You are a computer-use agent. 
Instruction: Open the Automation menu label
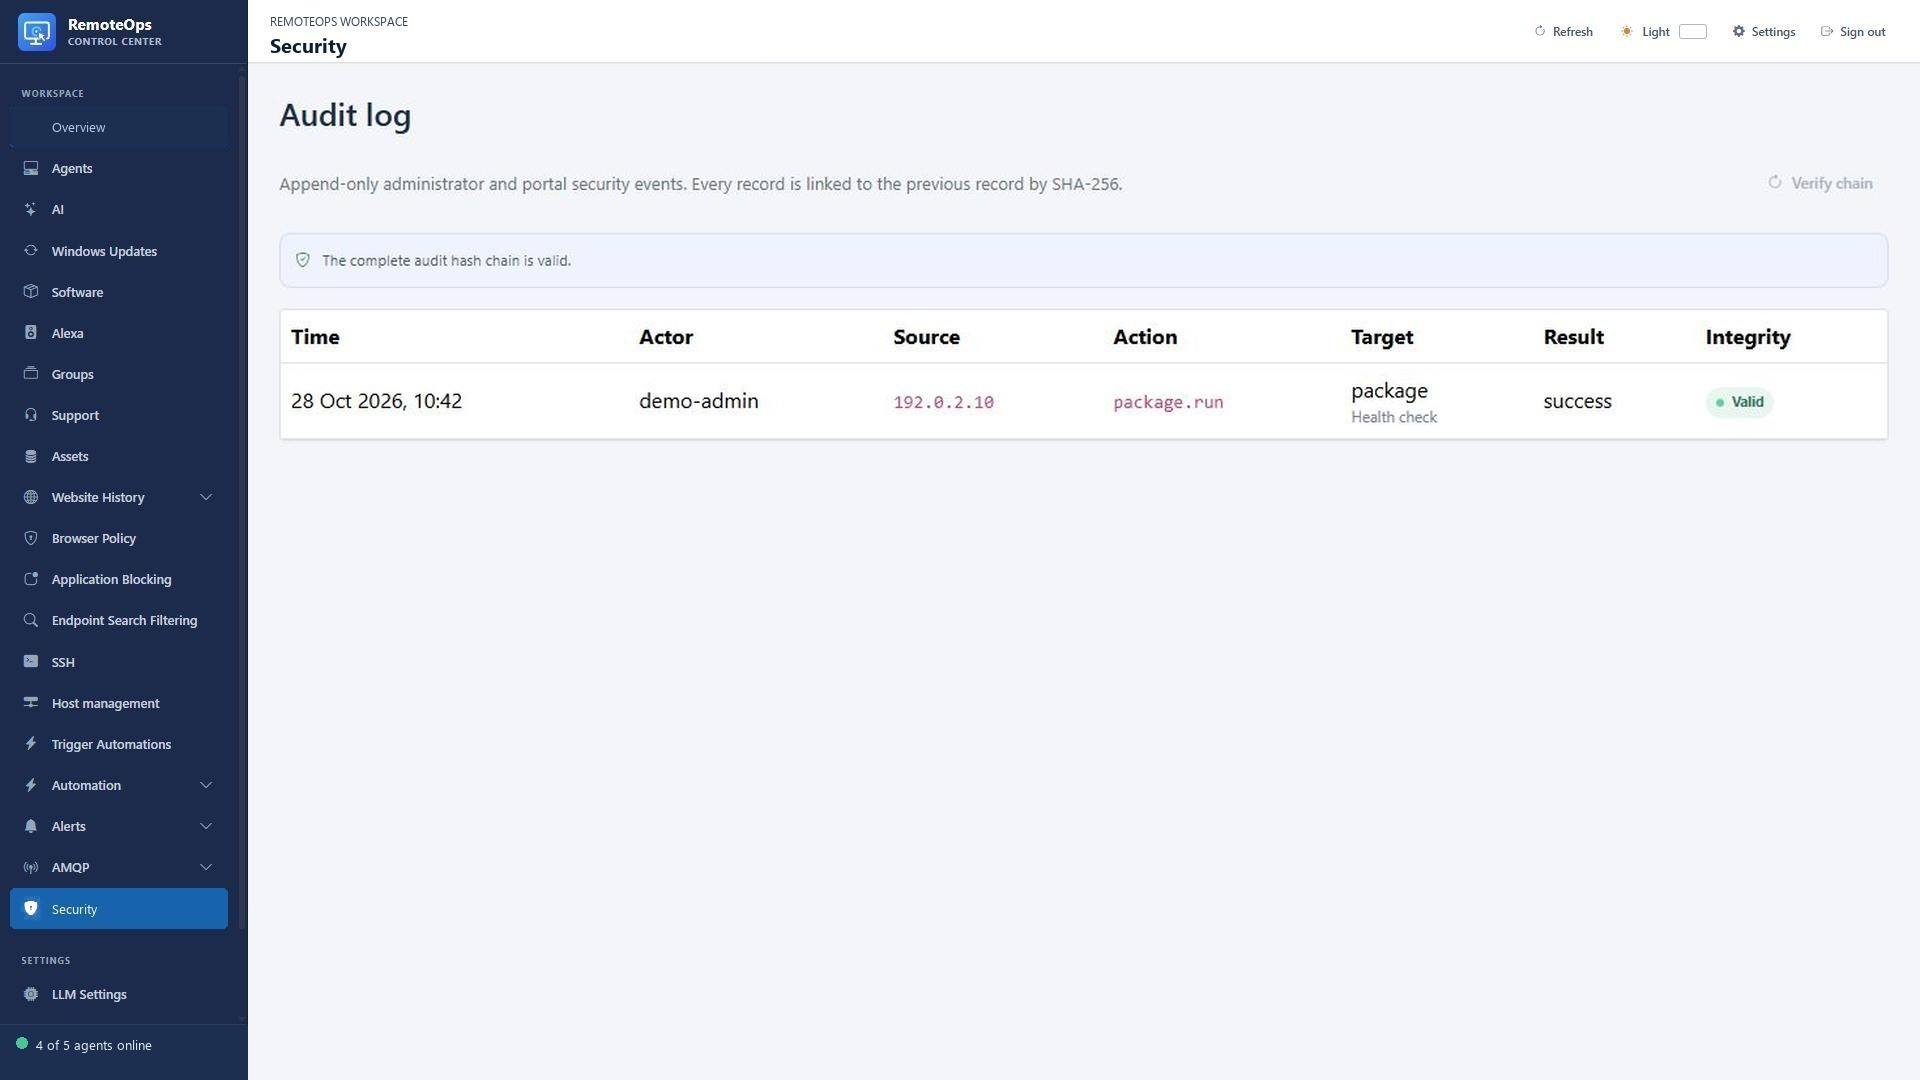86,785
